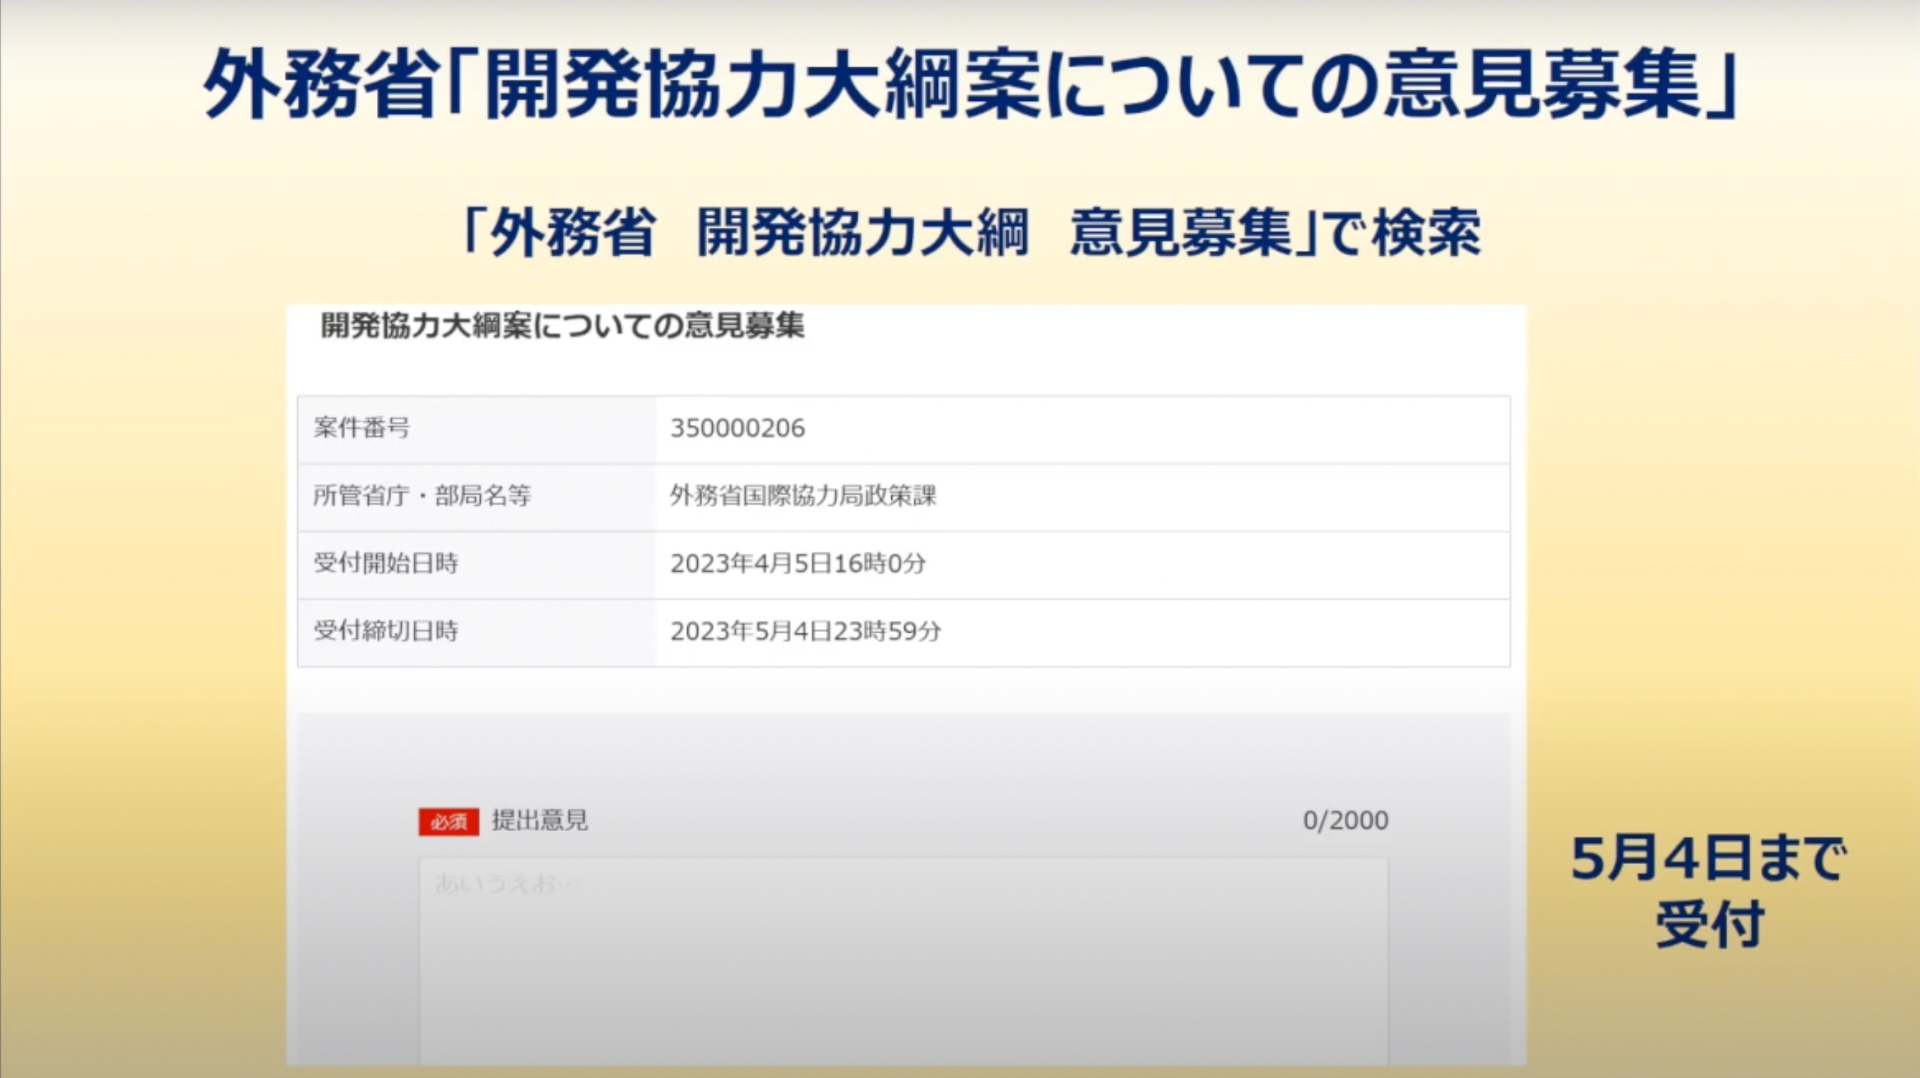The width and height of the screenshot is (1920, 1078).
Task: Click the 受付 text below 5月4日まで
Action: click(1709, 925)
